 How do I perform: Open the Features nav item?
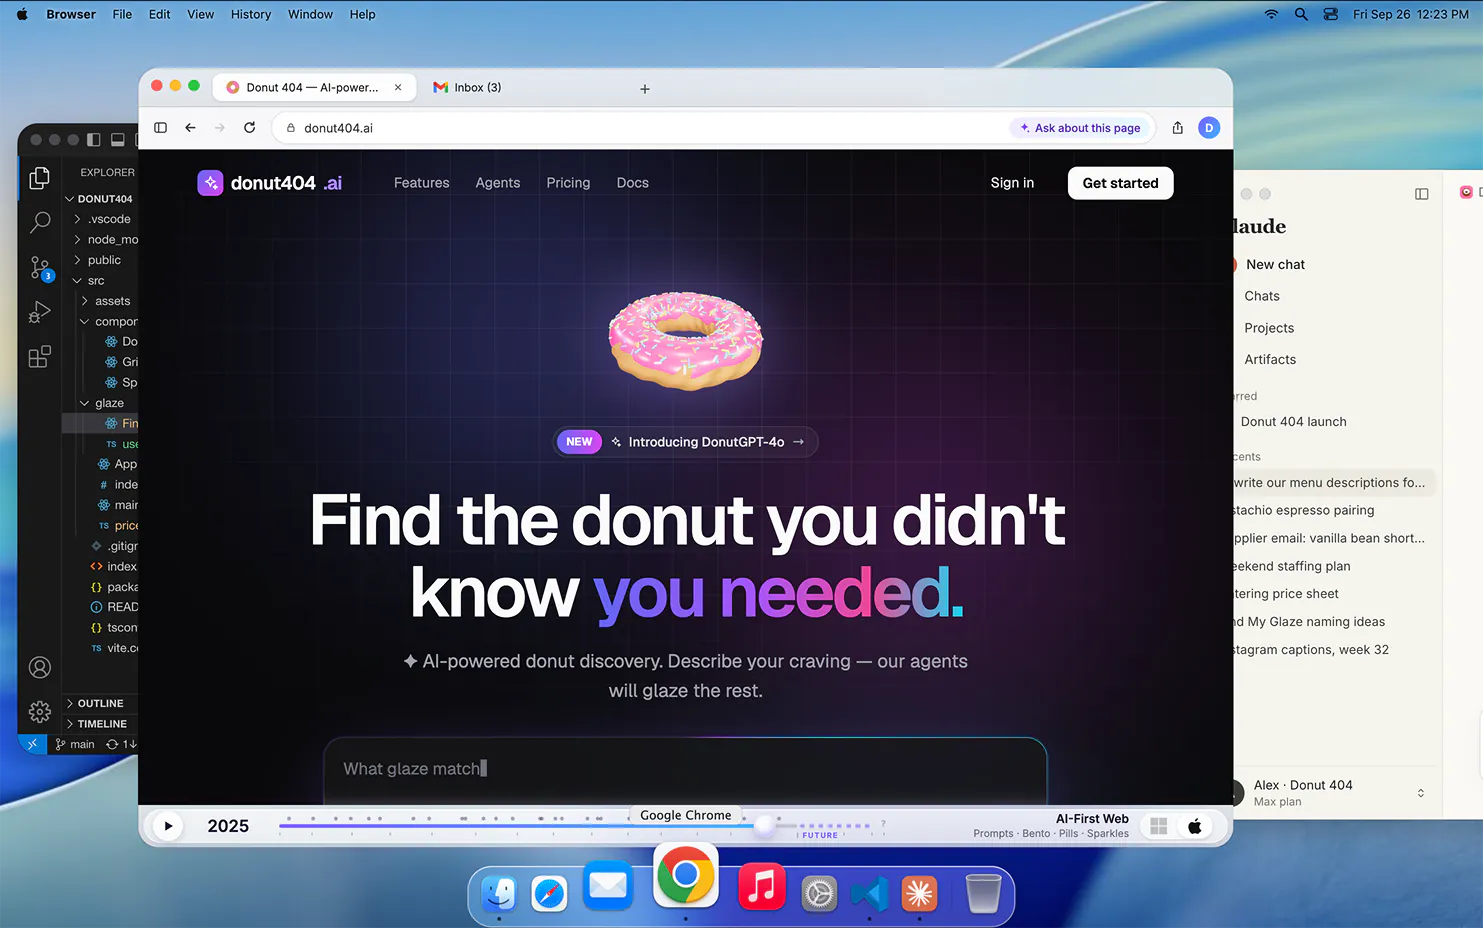pyautogui.click(x=422, y=183)
